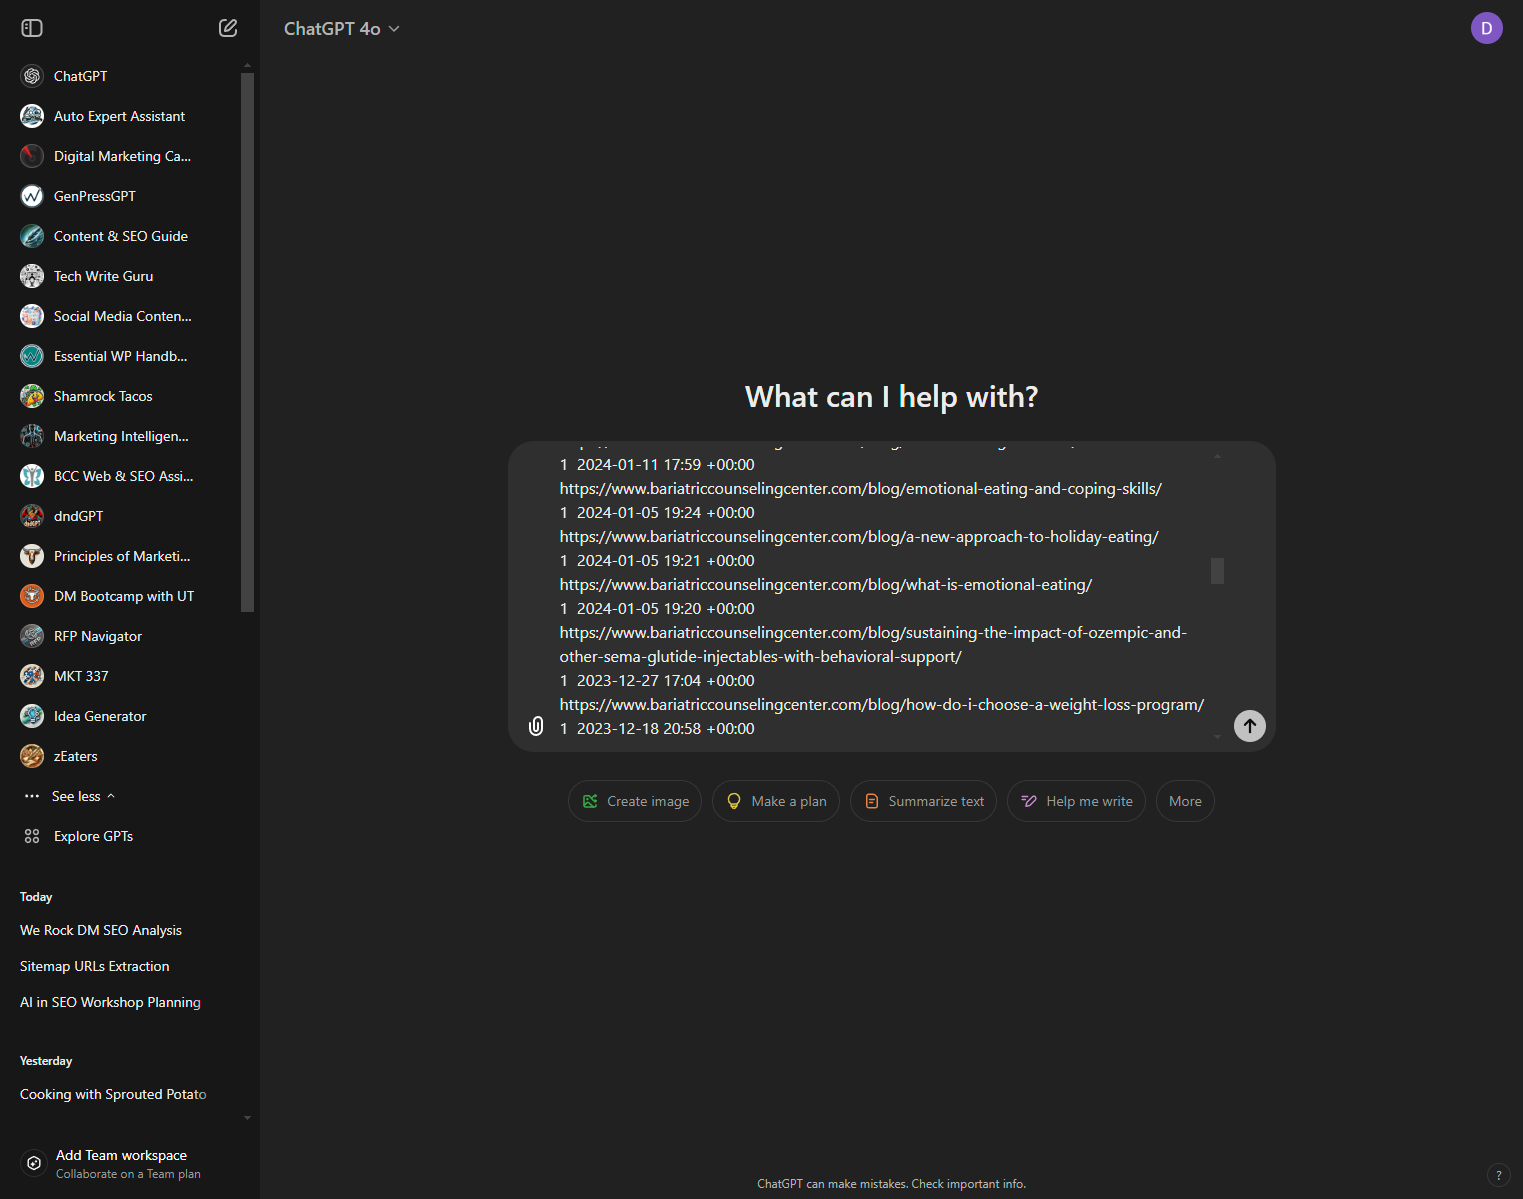Image resolution: width=1523 pixels, height=1199 pixels.
Task: Open the Marketing Intelligence GPT
Action: pos(121,436)
